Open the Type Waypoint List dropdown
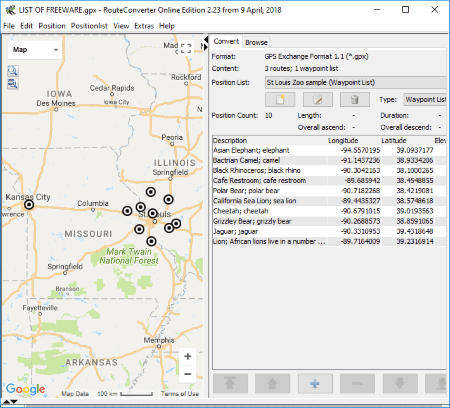450x408 pixels. [425, 99]
